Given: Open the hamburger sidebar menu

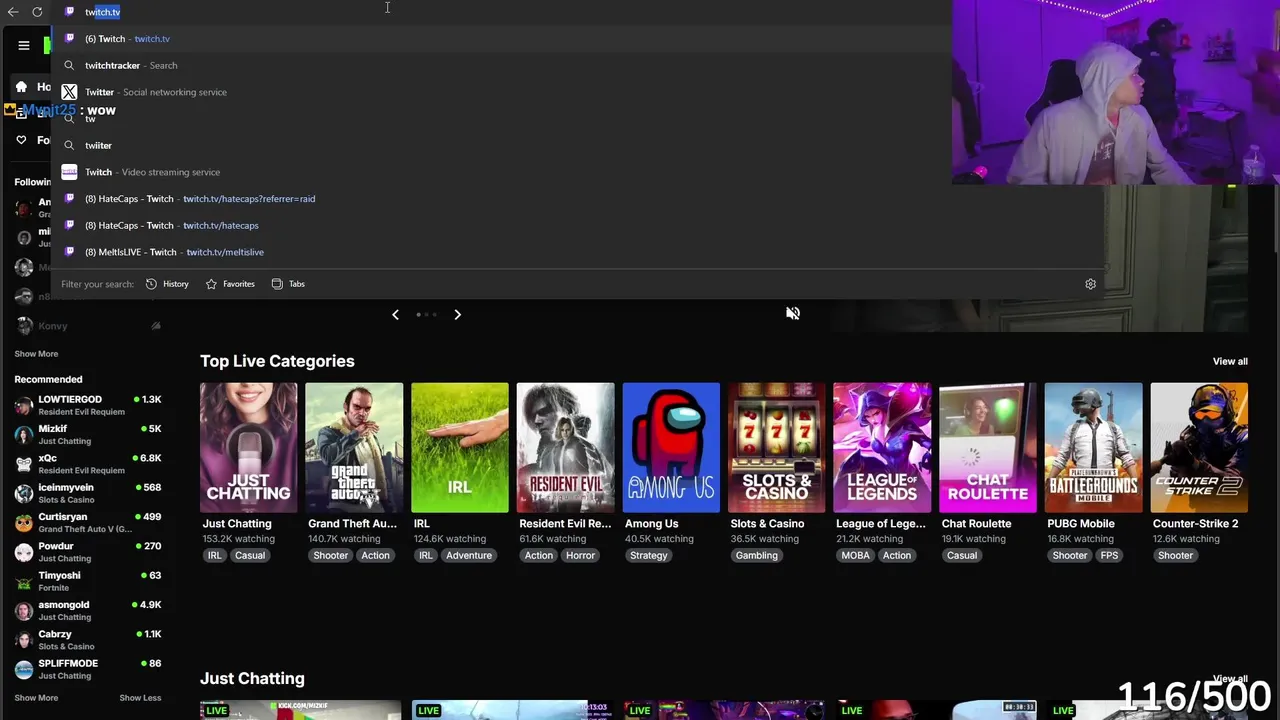Looking at the screenshot, I should [24, 45].
